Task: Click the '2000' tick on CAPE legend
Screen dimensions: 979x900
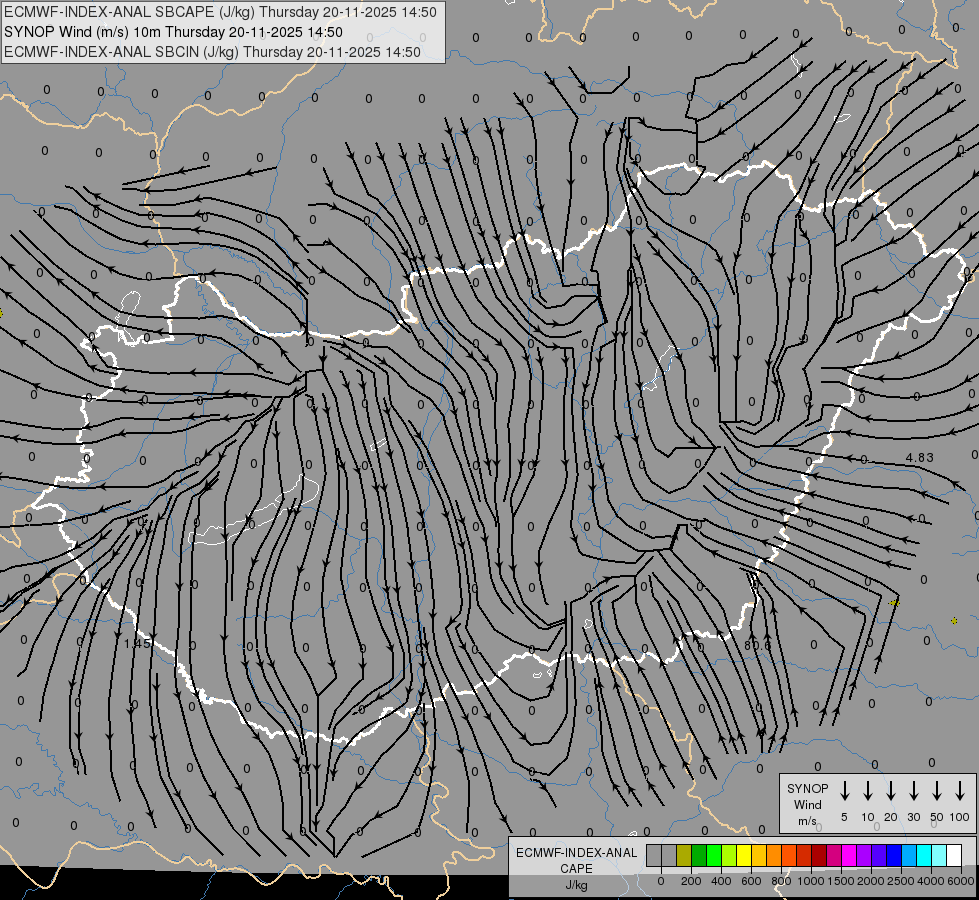Action: coord(870,881)
